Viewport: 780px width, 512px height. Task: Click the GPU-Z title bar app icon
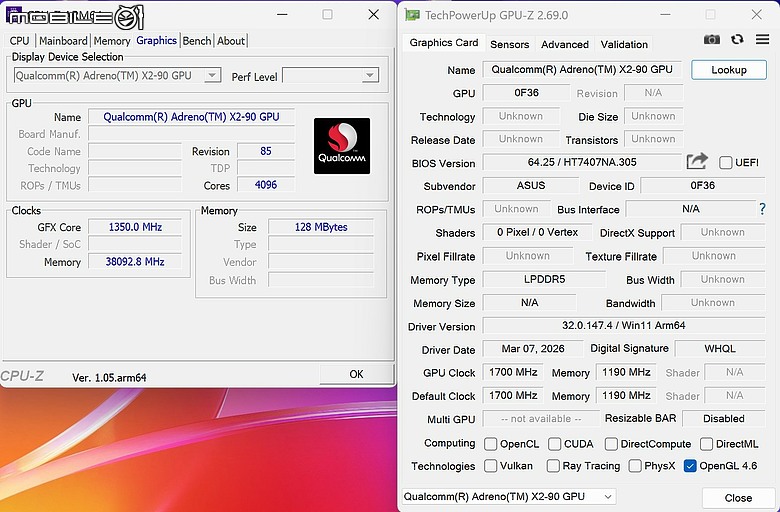[411, 15]
